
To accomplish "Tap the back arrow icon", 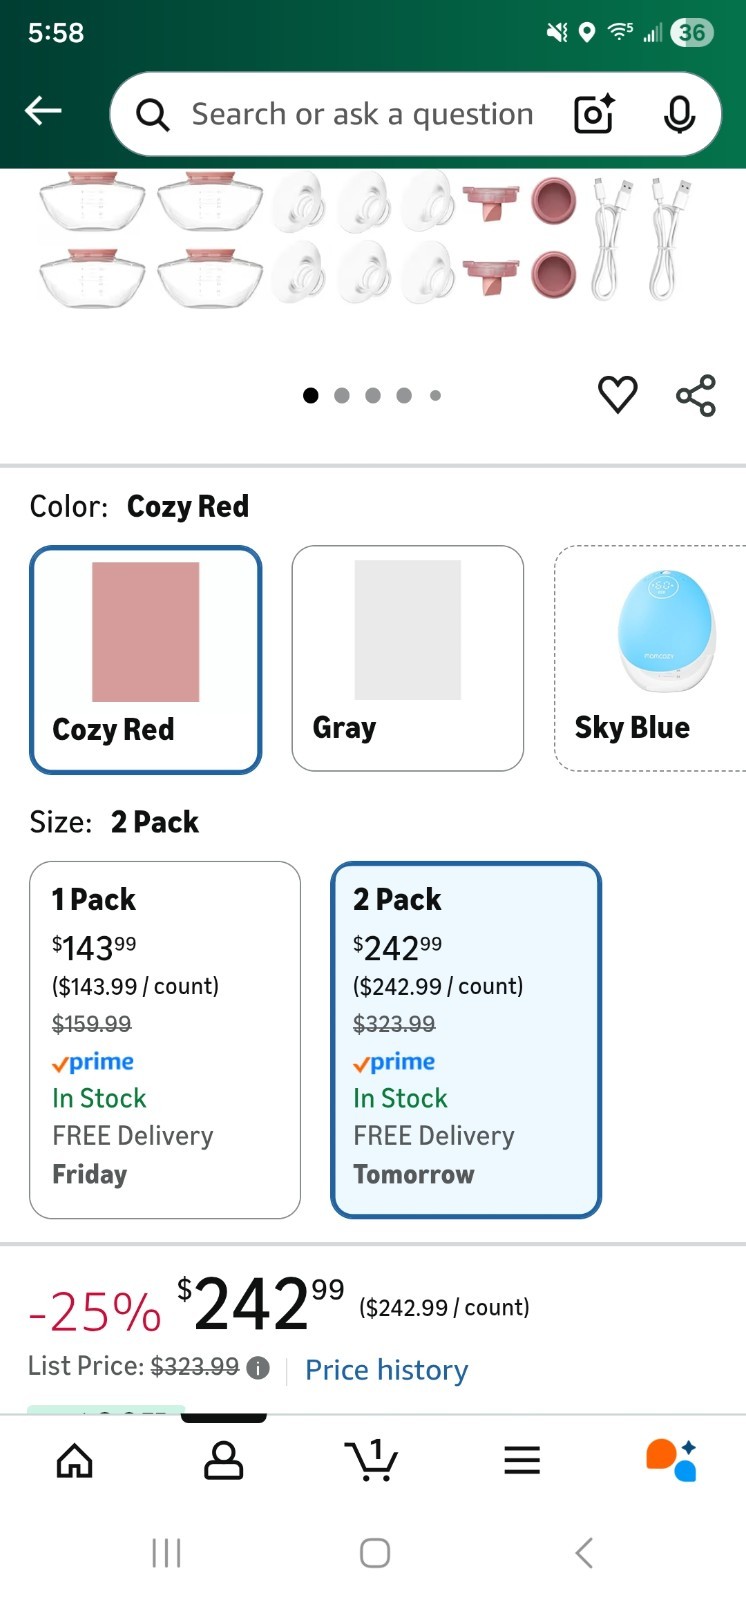I will [44, 111].
